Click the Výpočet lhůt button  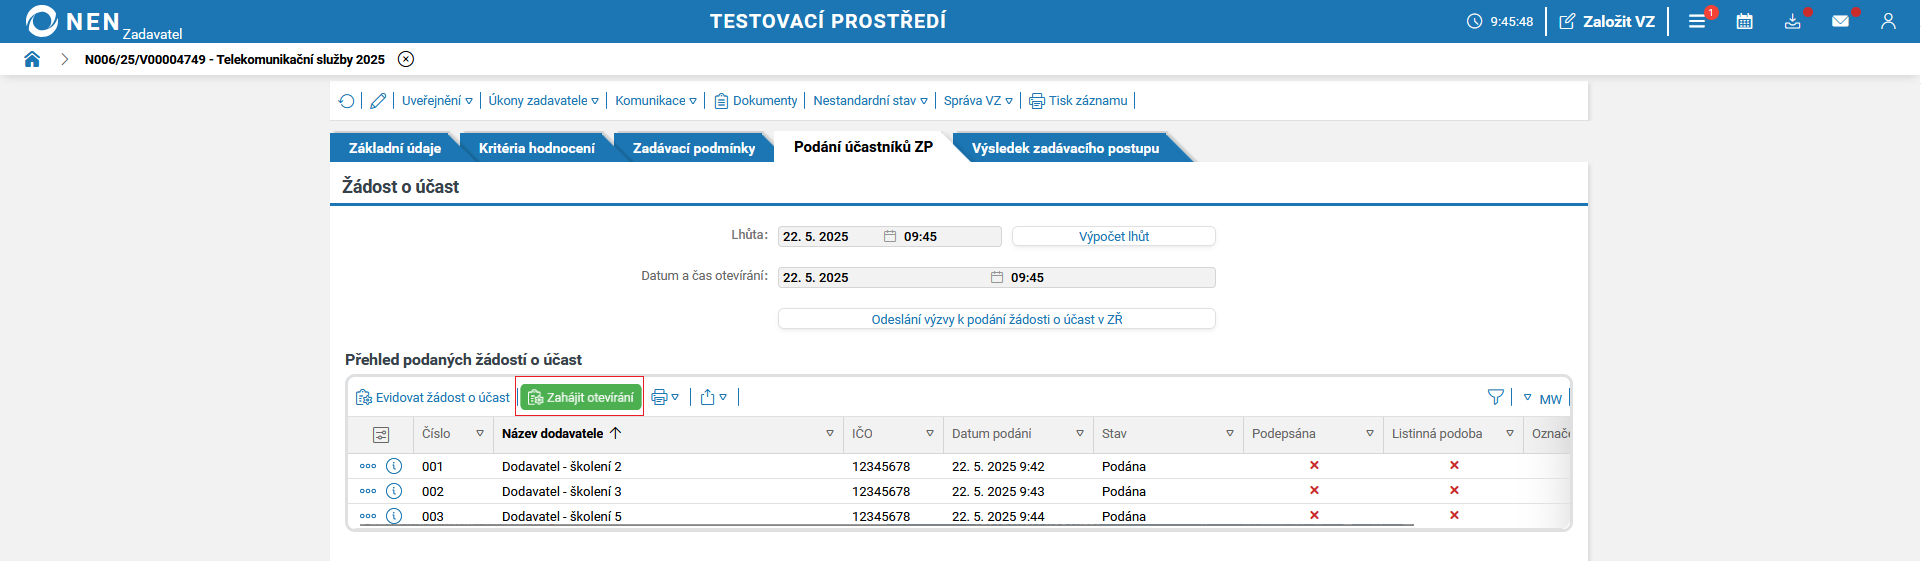click(1114, 237)
